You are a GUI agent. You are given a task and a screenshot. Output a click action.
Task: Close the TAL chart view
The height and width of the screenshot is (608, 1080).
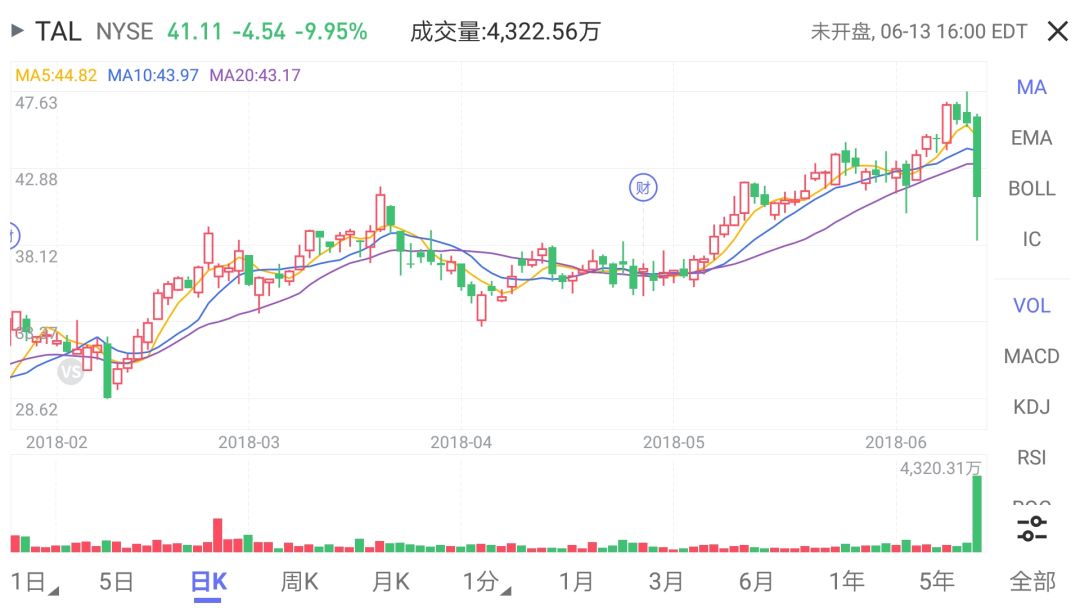[1057, 31]
